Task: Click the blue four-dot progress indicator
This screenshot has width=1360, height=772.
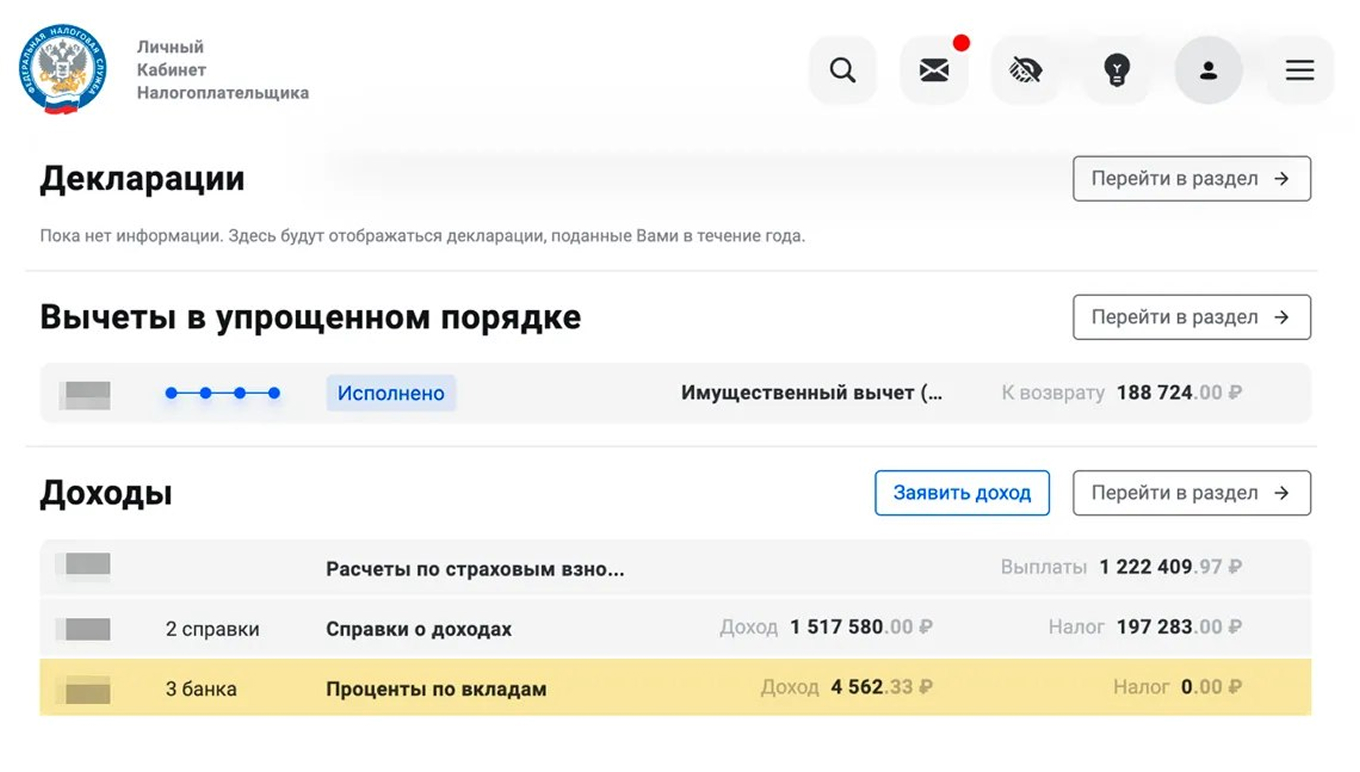Action: click(222, 393)
